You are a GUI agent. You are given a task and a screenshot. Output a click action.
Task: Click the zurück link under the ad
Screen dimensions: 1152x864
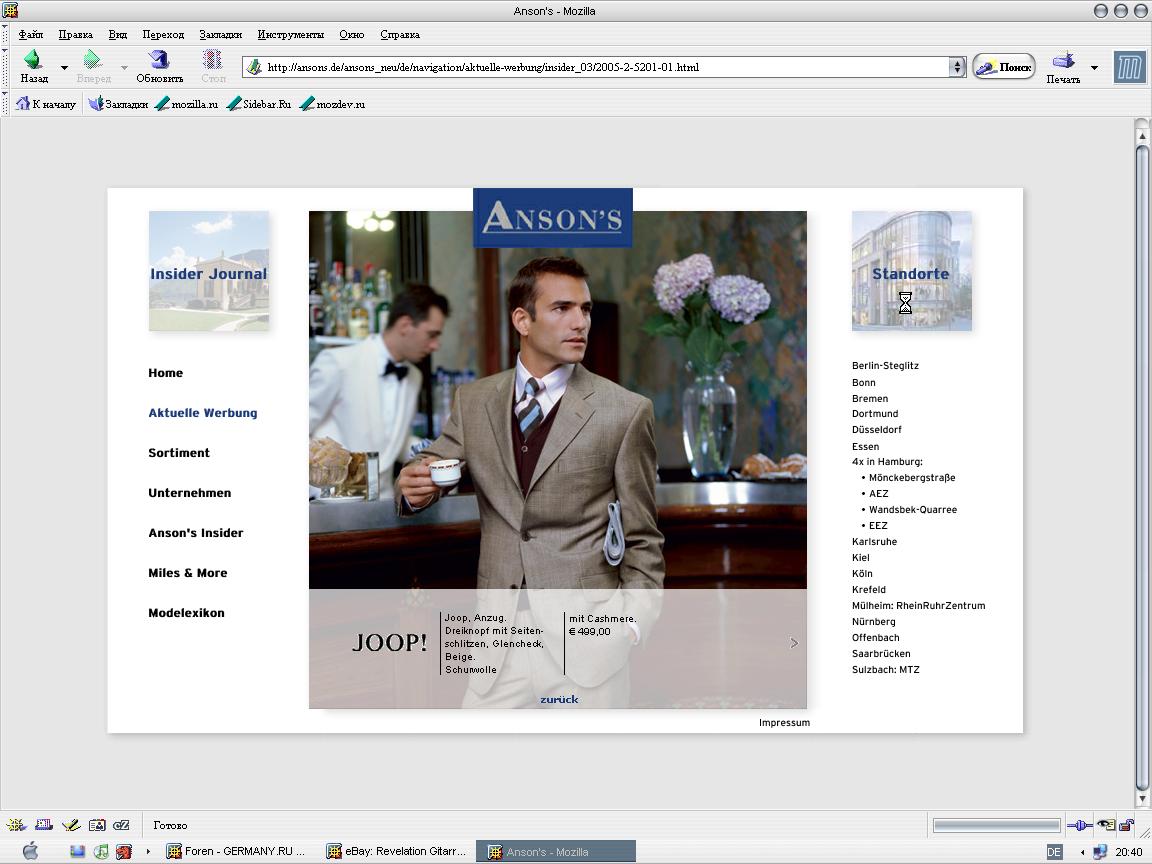[559, 699]
